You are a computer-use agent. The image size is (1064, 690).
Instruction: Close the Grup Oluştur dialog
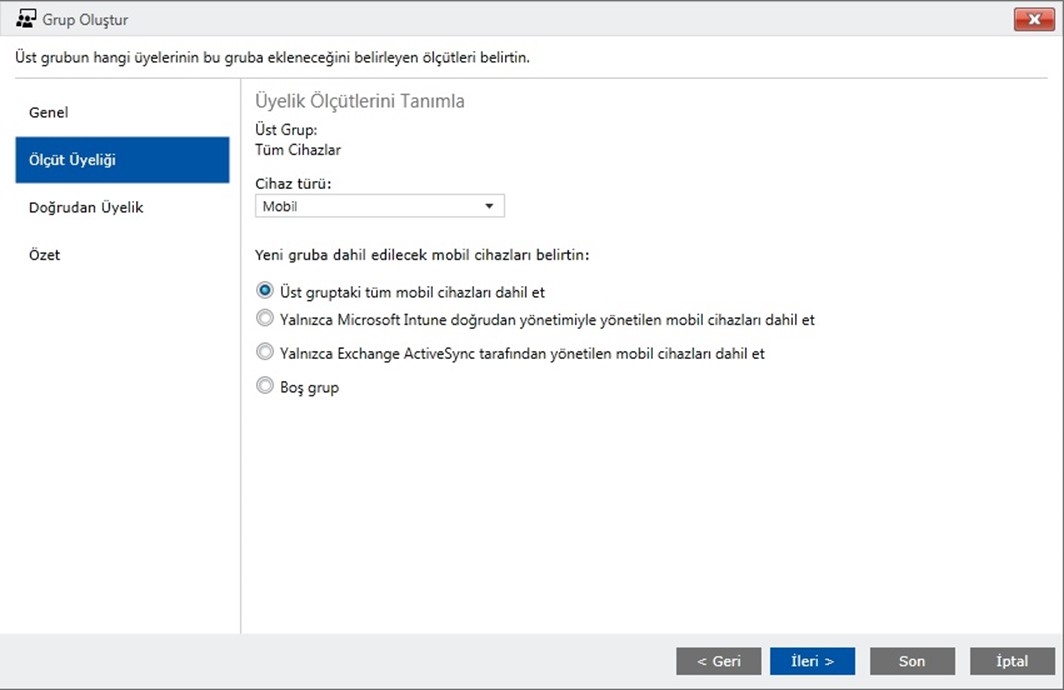1034,20
